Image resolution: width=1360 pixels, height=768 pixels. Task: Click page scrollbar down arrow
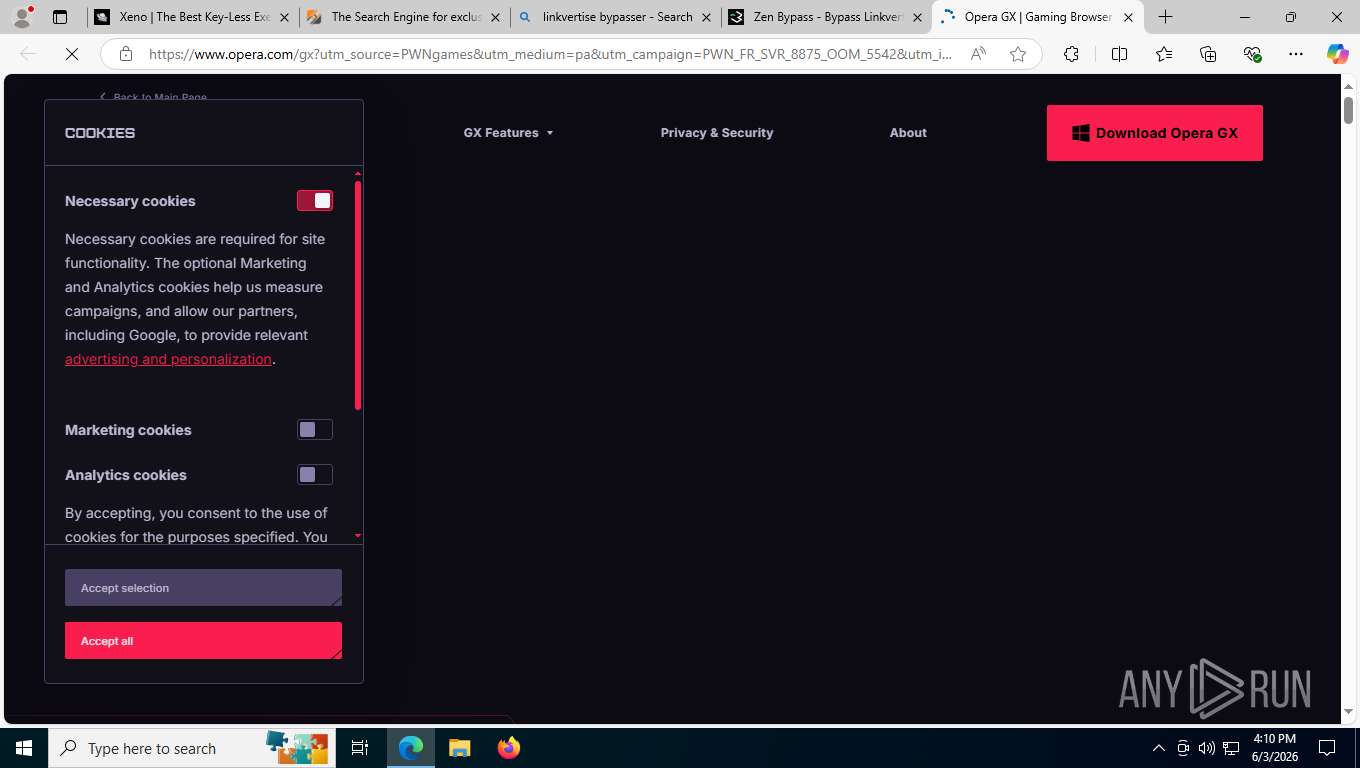[x=1348, y=712]
